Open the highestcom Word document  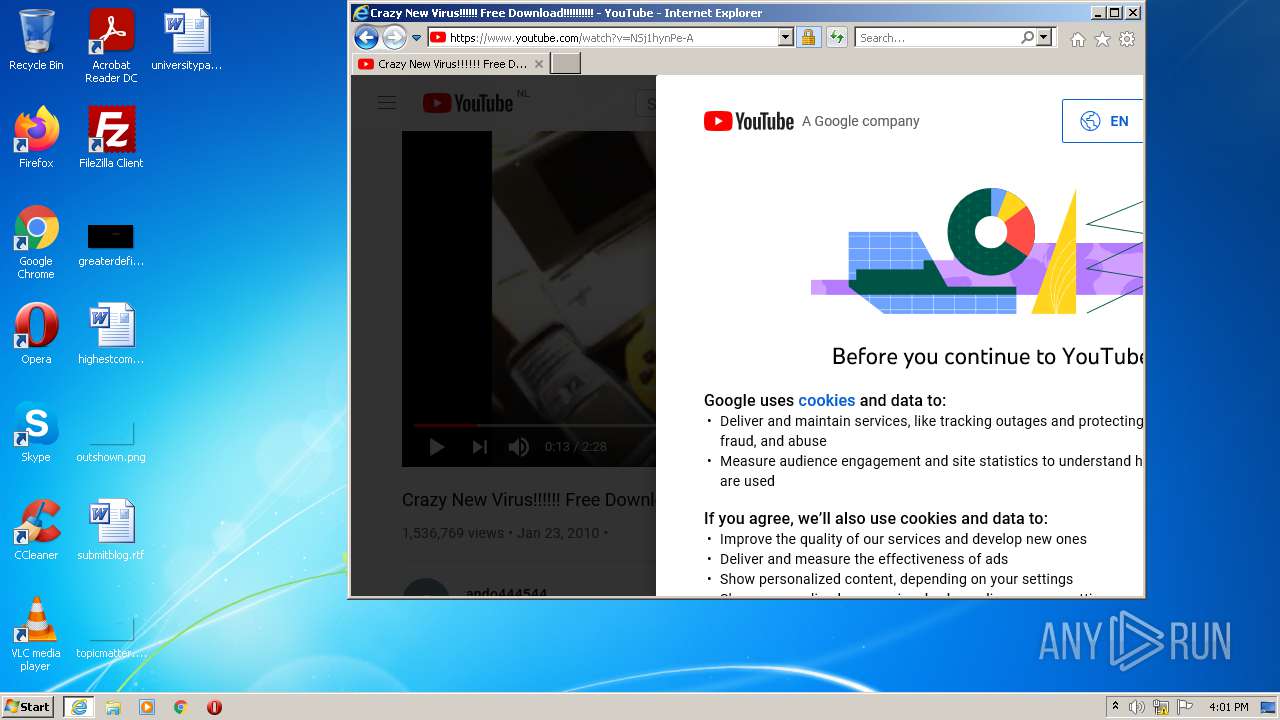point(111,334)
